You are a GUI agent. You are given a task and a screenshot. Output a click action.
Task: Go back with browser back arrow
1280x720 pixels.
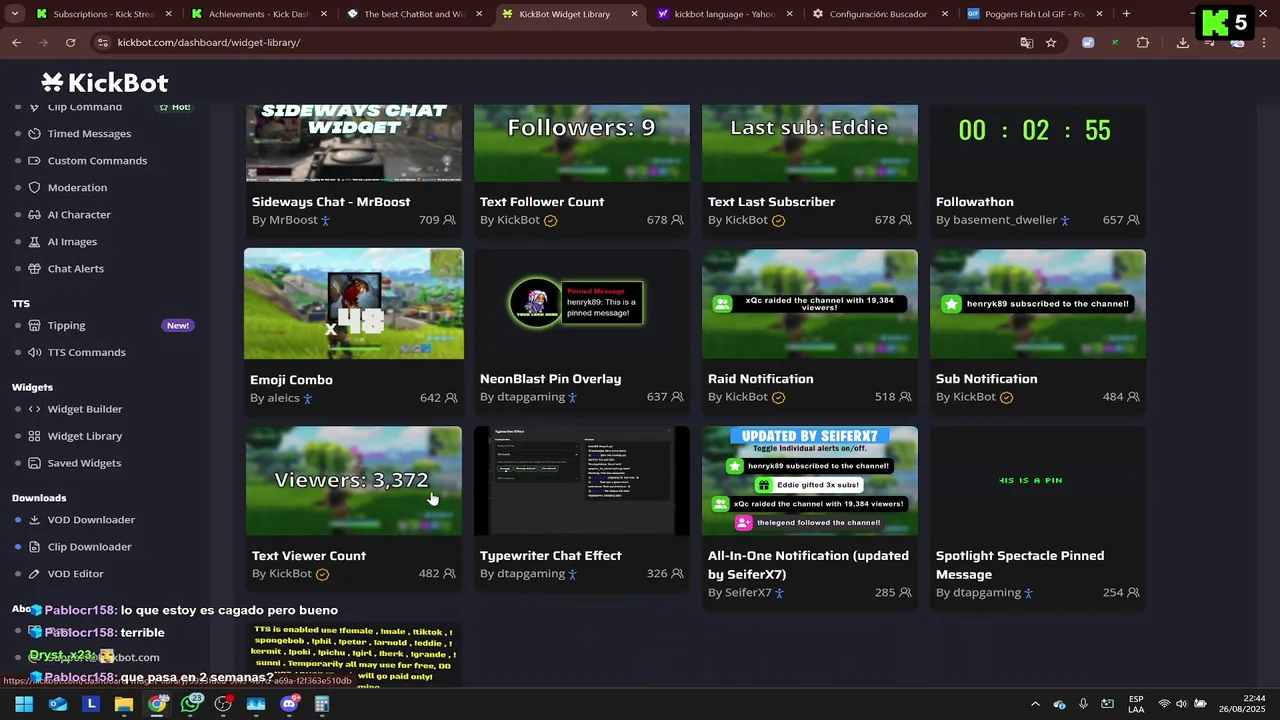pos(16,43)
